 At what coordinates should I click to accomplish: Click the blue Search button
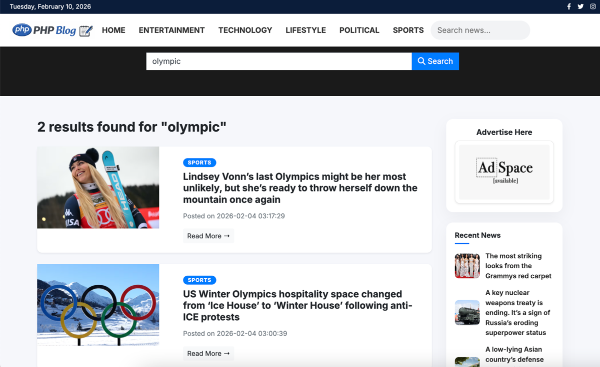click(x=435, y=61)
